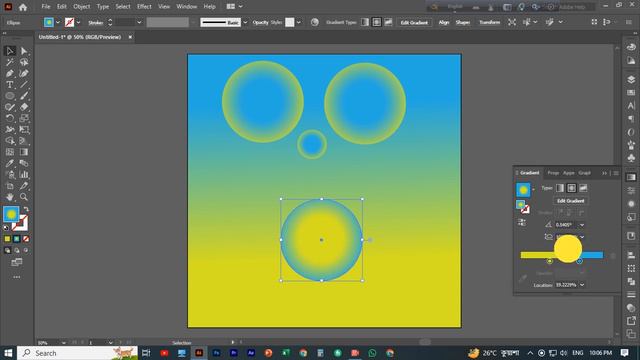This screenshot has width=640, height=360.
Task: Pick the Line Segment tool
Action: click(24, 85)
